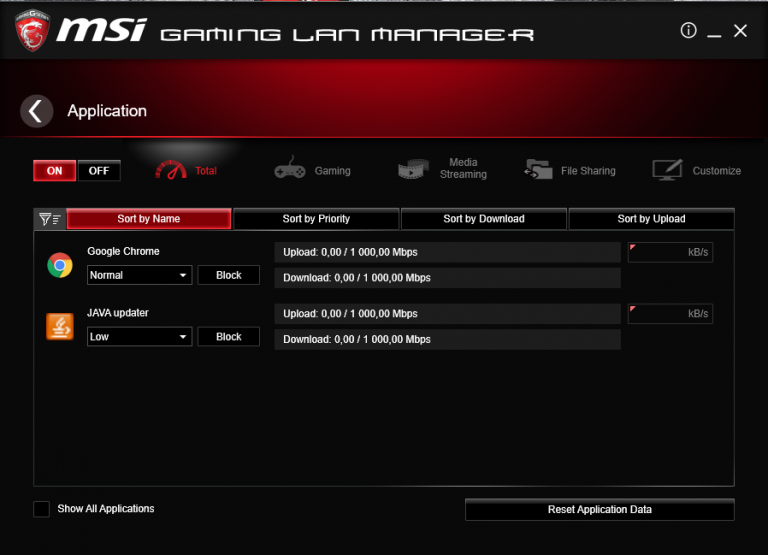
Task: Select the Gaming mode label
Action: (333, 171)
